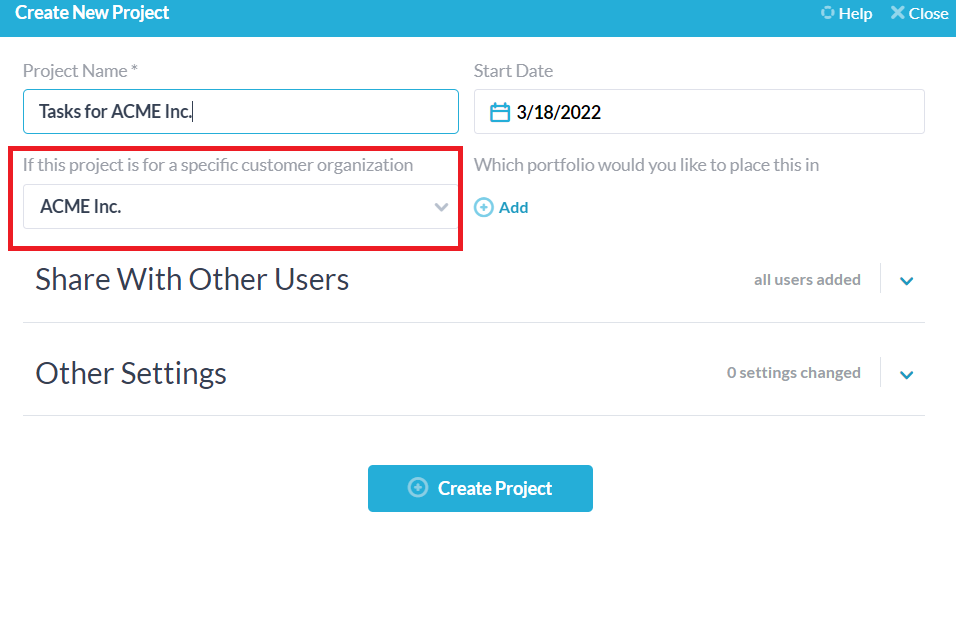Open the customer organization dropdown arrow
Image resolution: width=956 pixels, height=643 pixels.
click(x=441, y=207)
